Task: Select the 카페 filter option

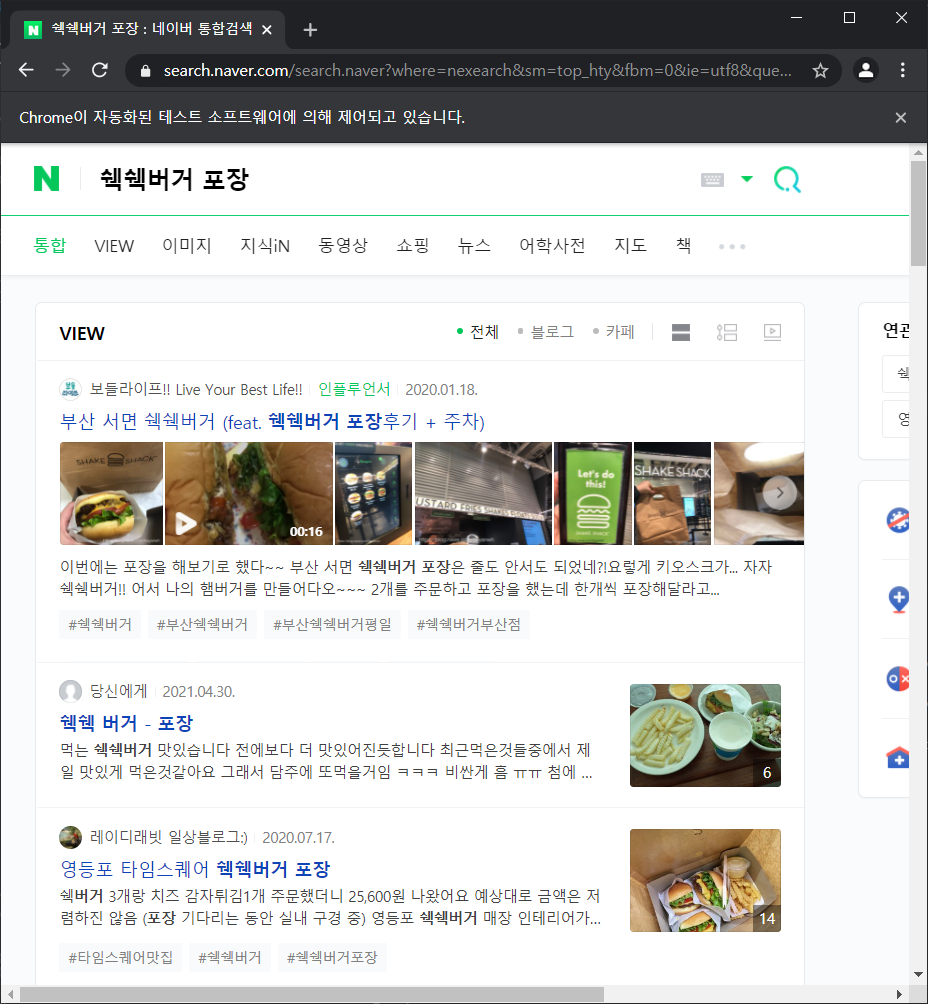Action: [x=614, y=332]
